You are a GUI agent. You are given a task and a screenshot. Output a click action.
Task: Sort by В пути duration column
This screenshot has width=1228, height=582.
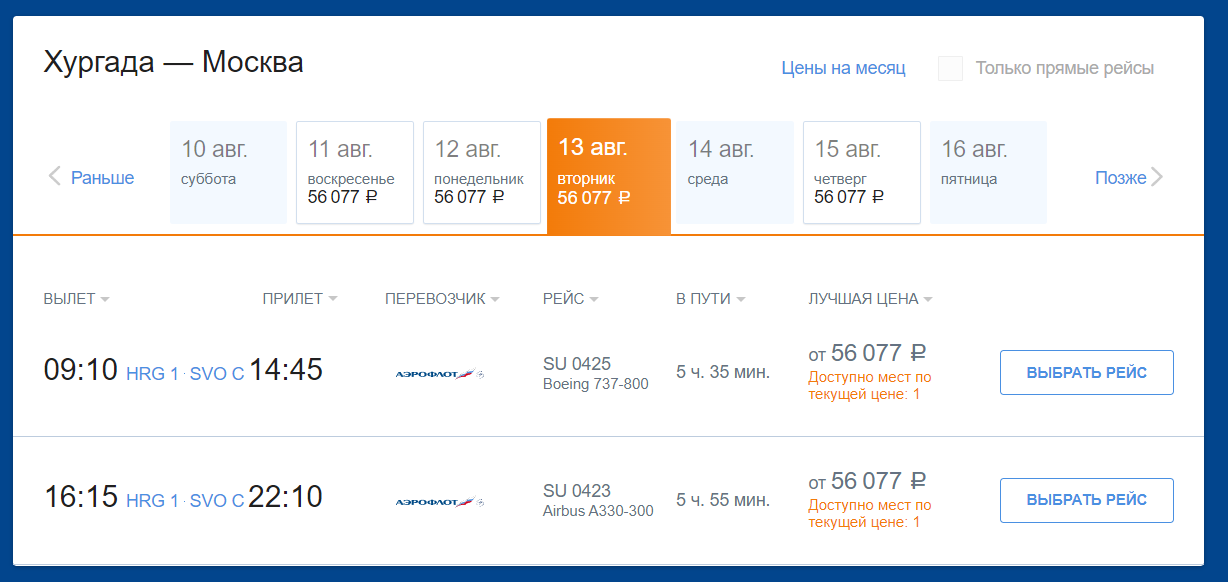point(711,298)
